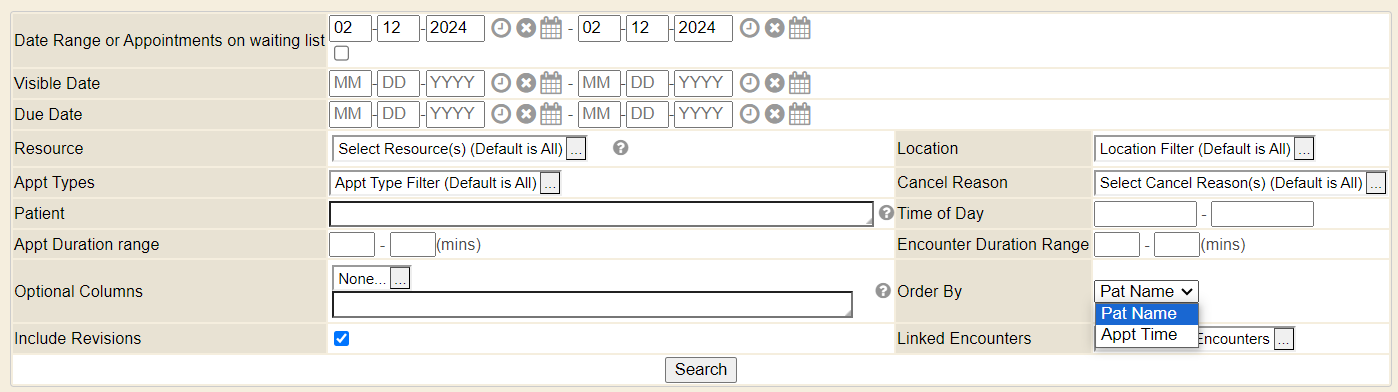Viewport: 1398px width, 392px height.
Task: Uncheck the Include Revisions checkbox
Action: pyautogui.click(x=341, y=338)
